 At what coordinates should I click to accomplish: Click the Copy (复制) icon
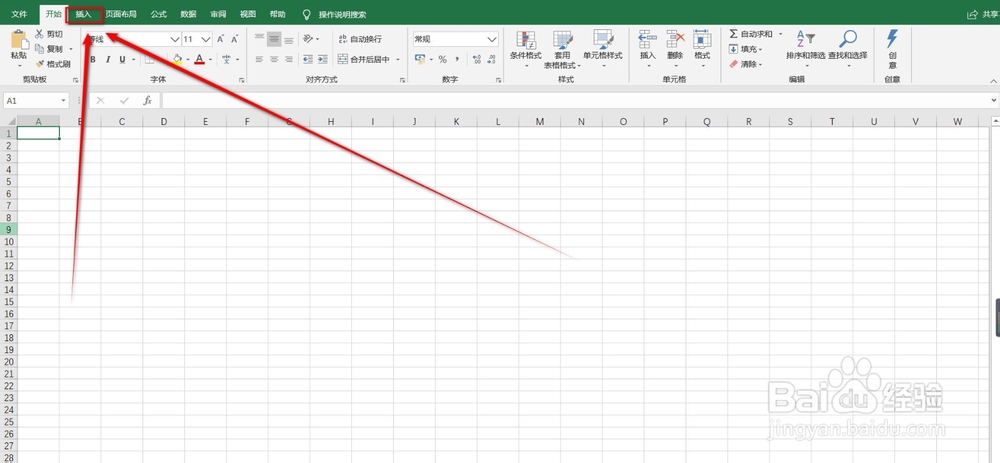40,49
